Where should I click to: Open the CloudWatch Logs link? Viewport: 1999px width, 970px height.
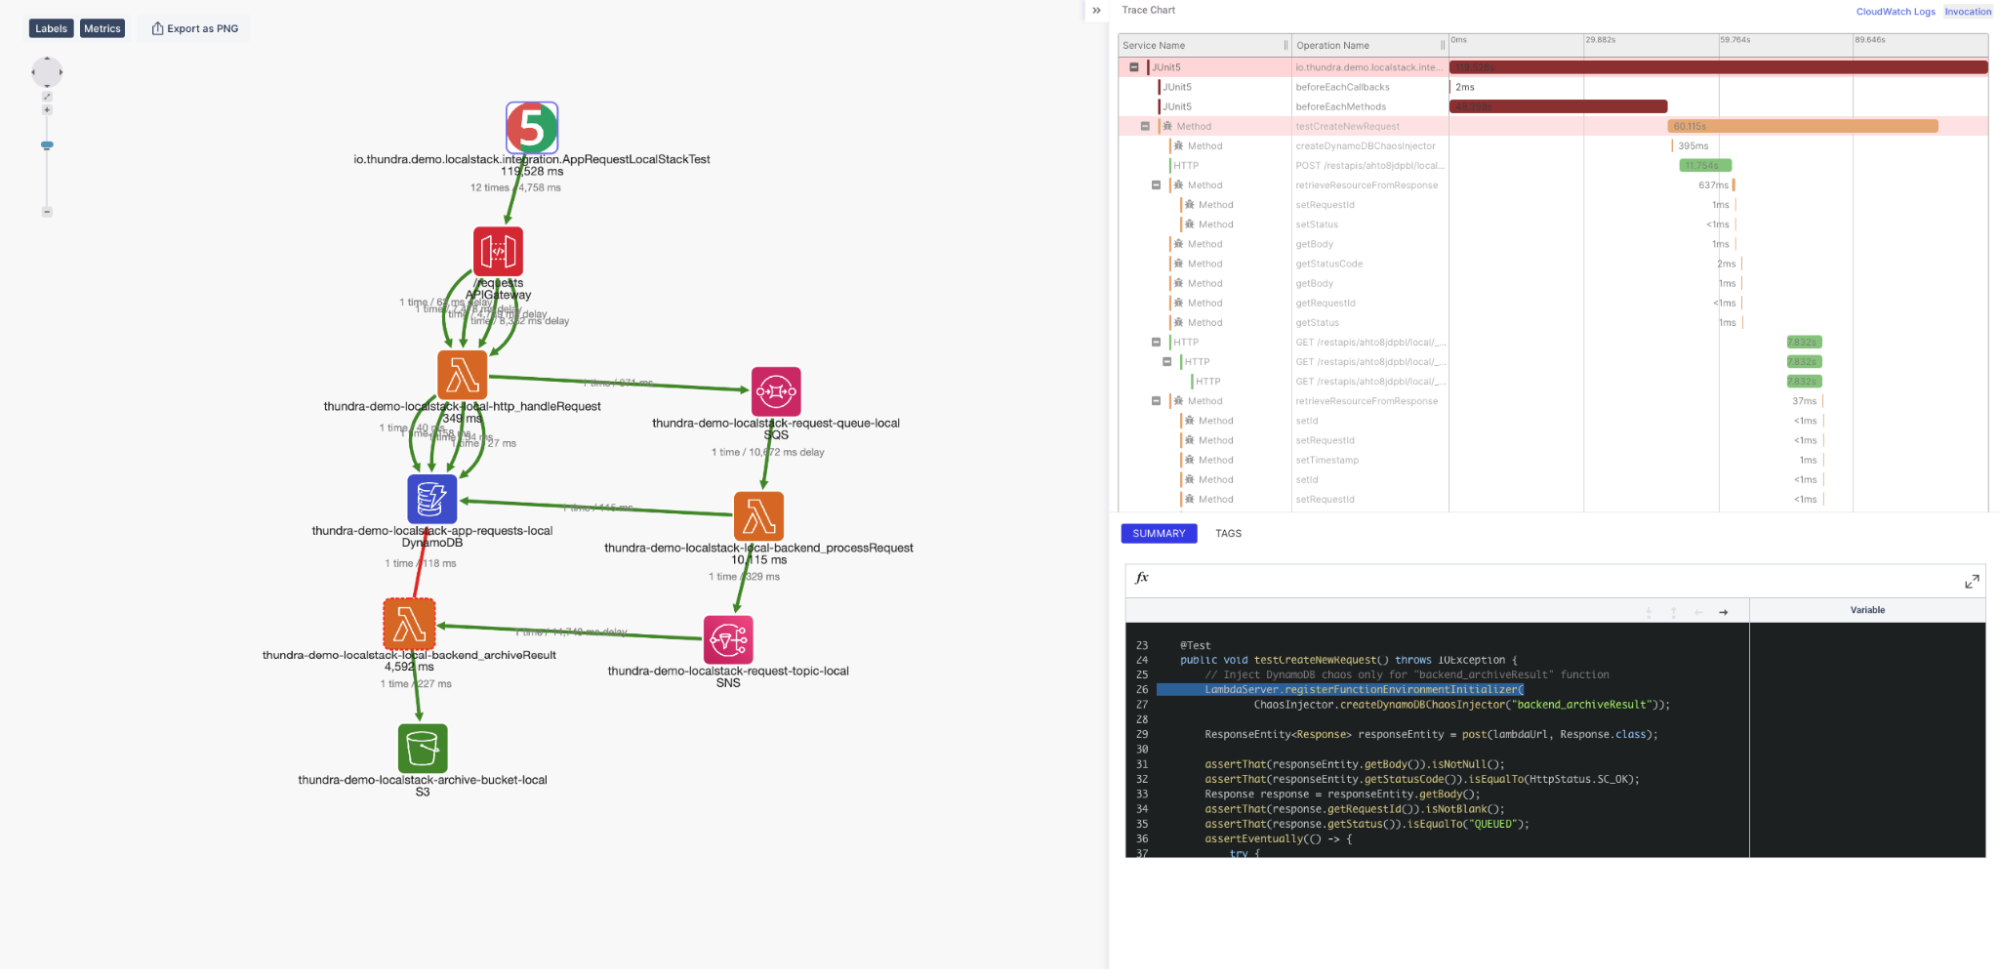coord(1895,12)
